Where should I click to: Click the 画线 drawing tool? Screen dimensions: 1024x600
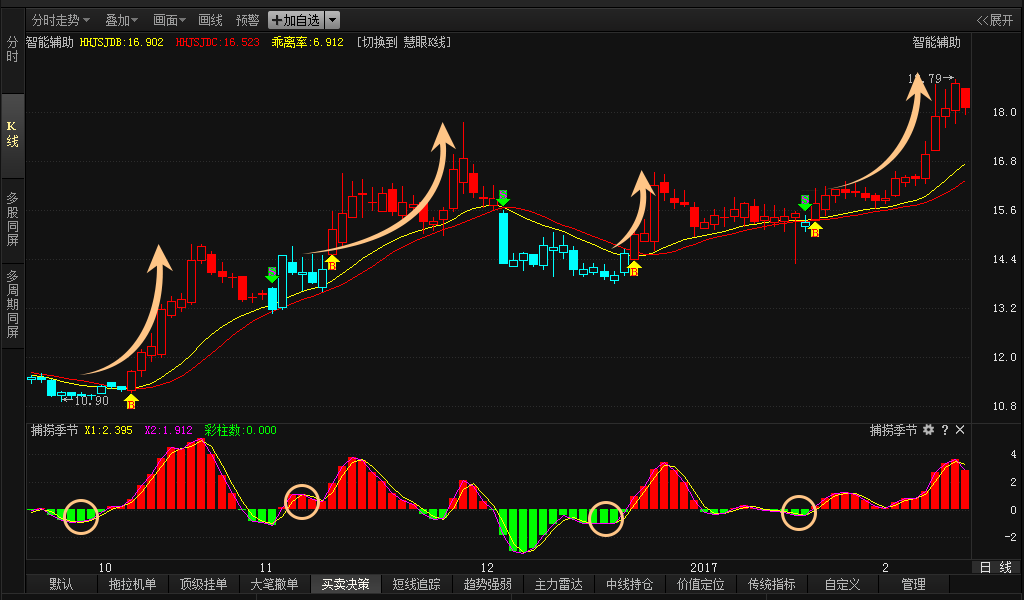click(x=211, y=20)
